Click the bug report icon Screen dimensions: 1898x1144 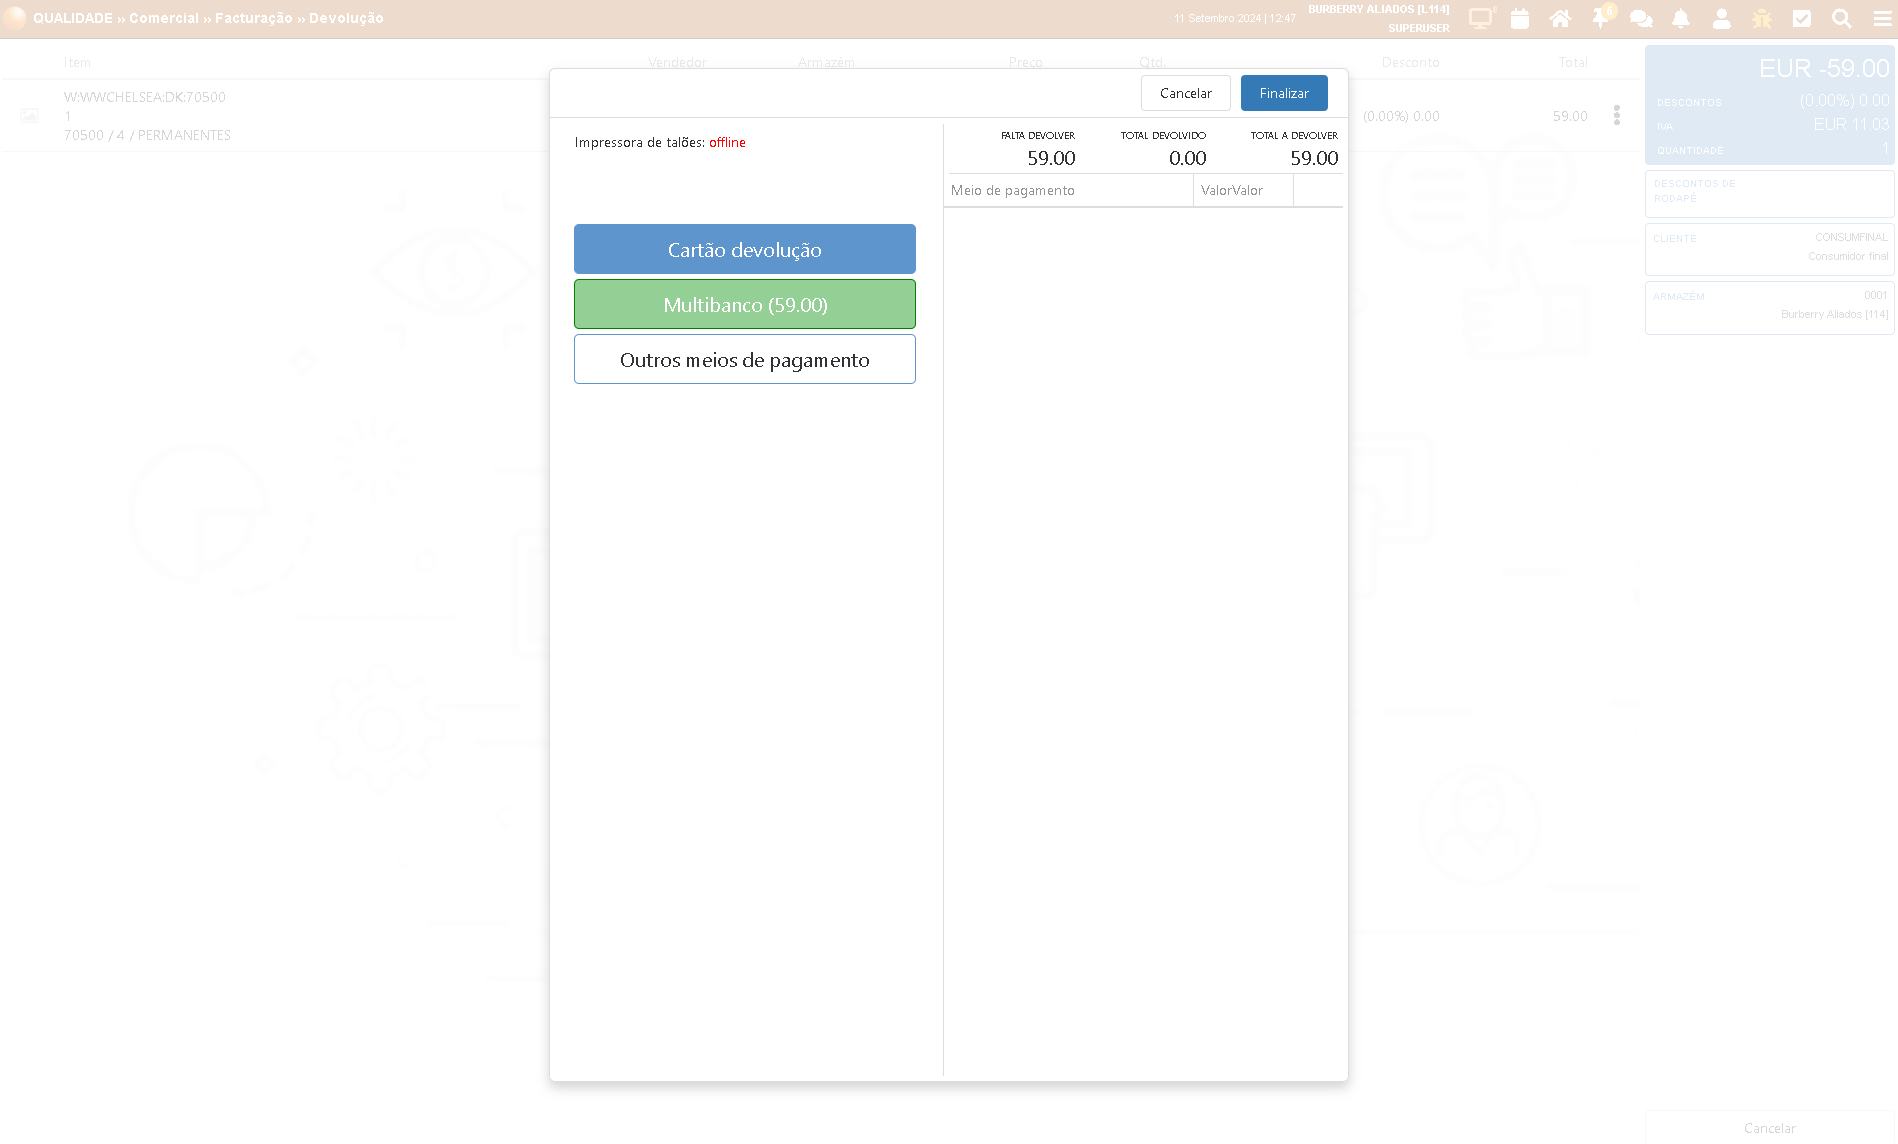1762,18
